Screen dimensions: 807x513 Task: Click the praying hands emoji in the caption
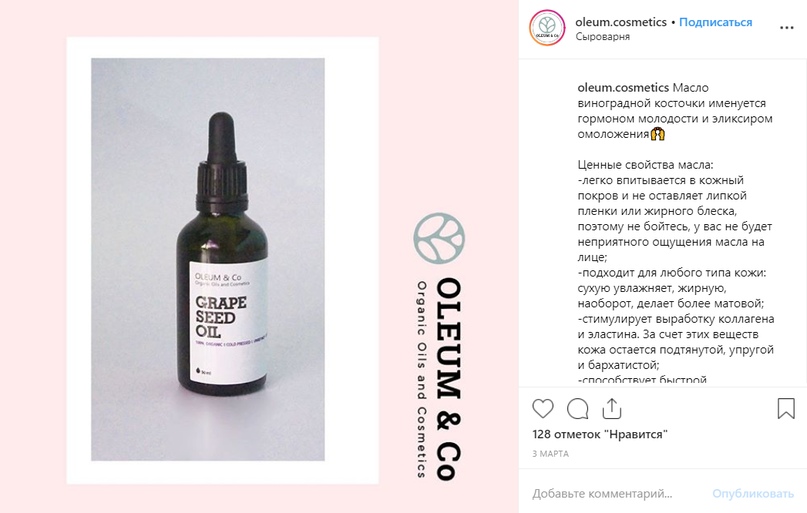coord(658,134)
